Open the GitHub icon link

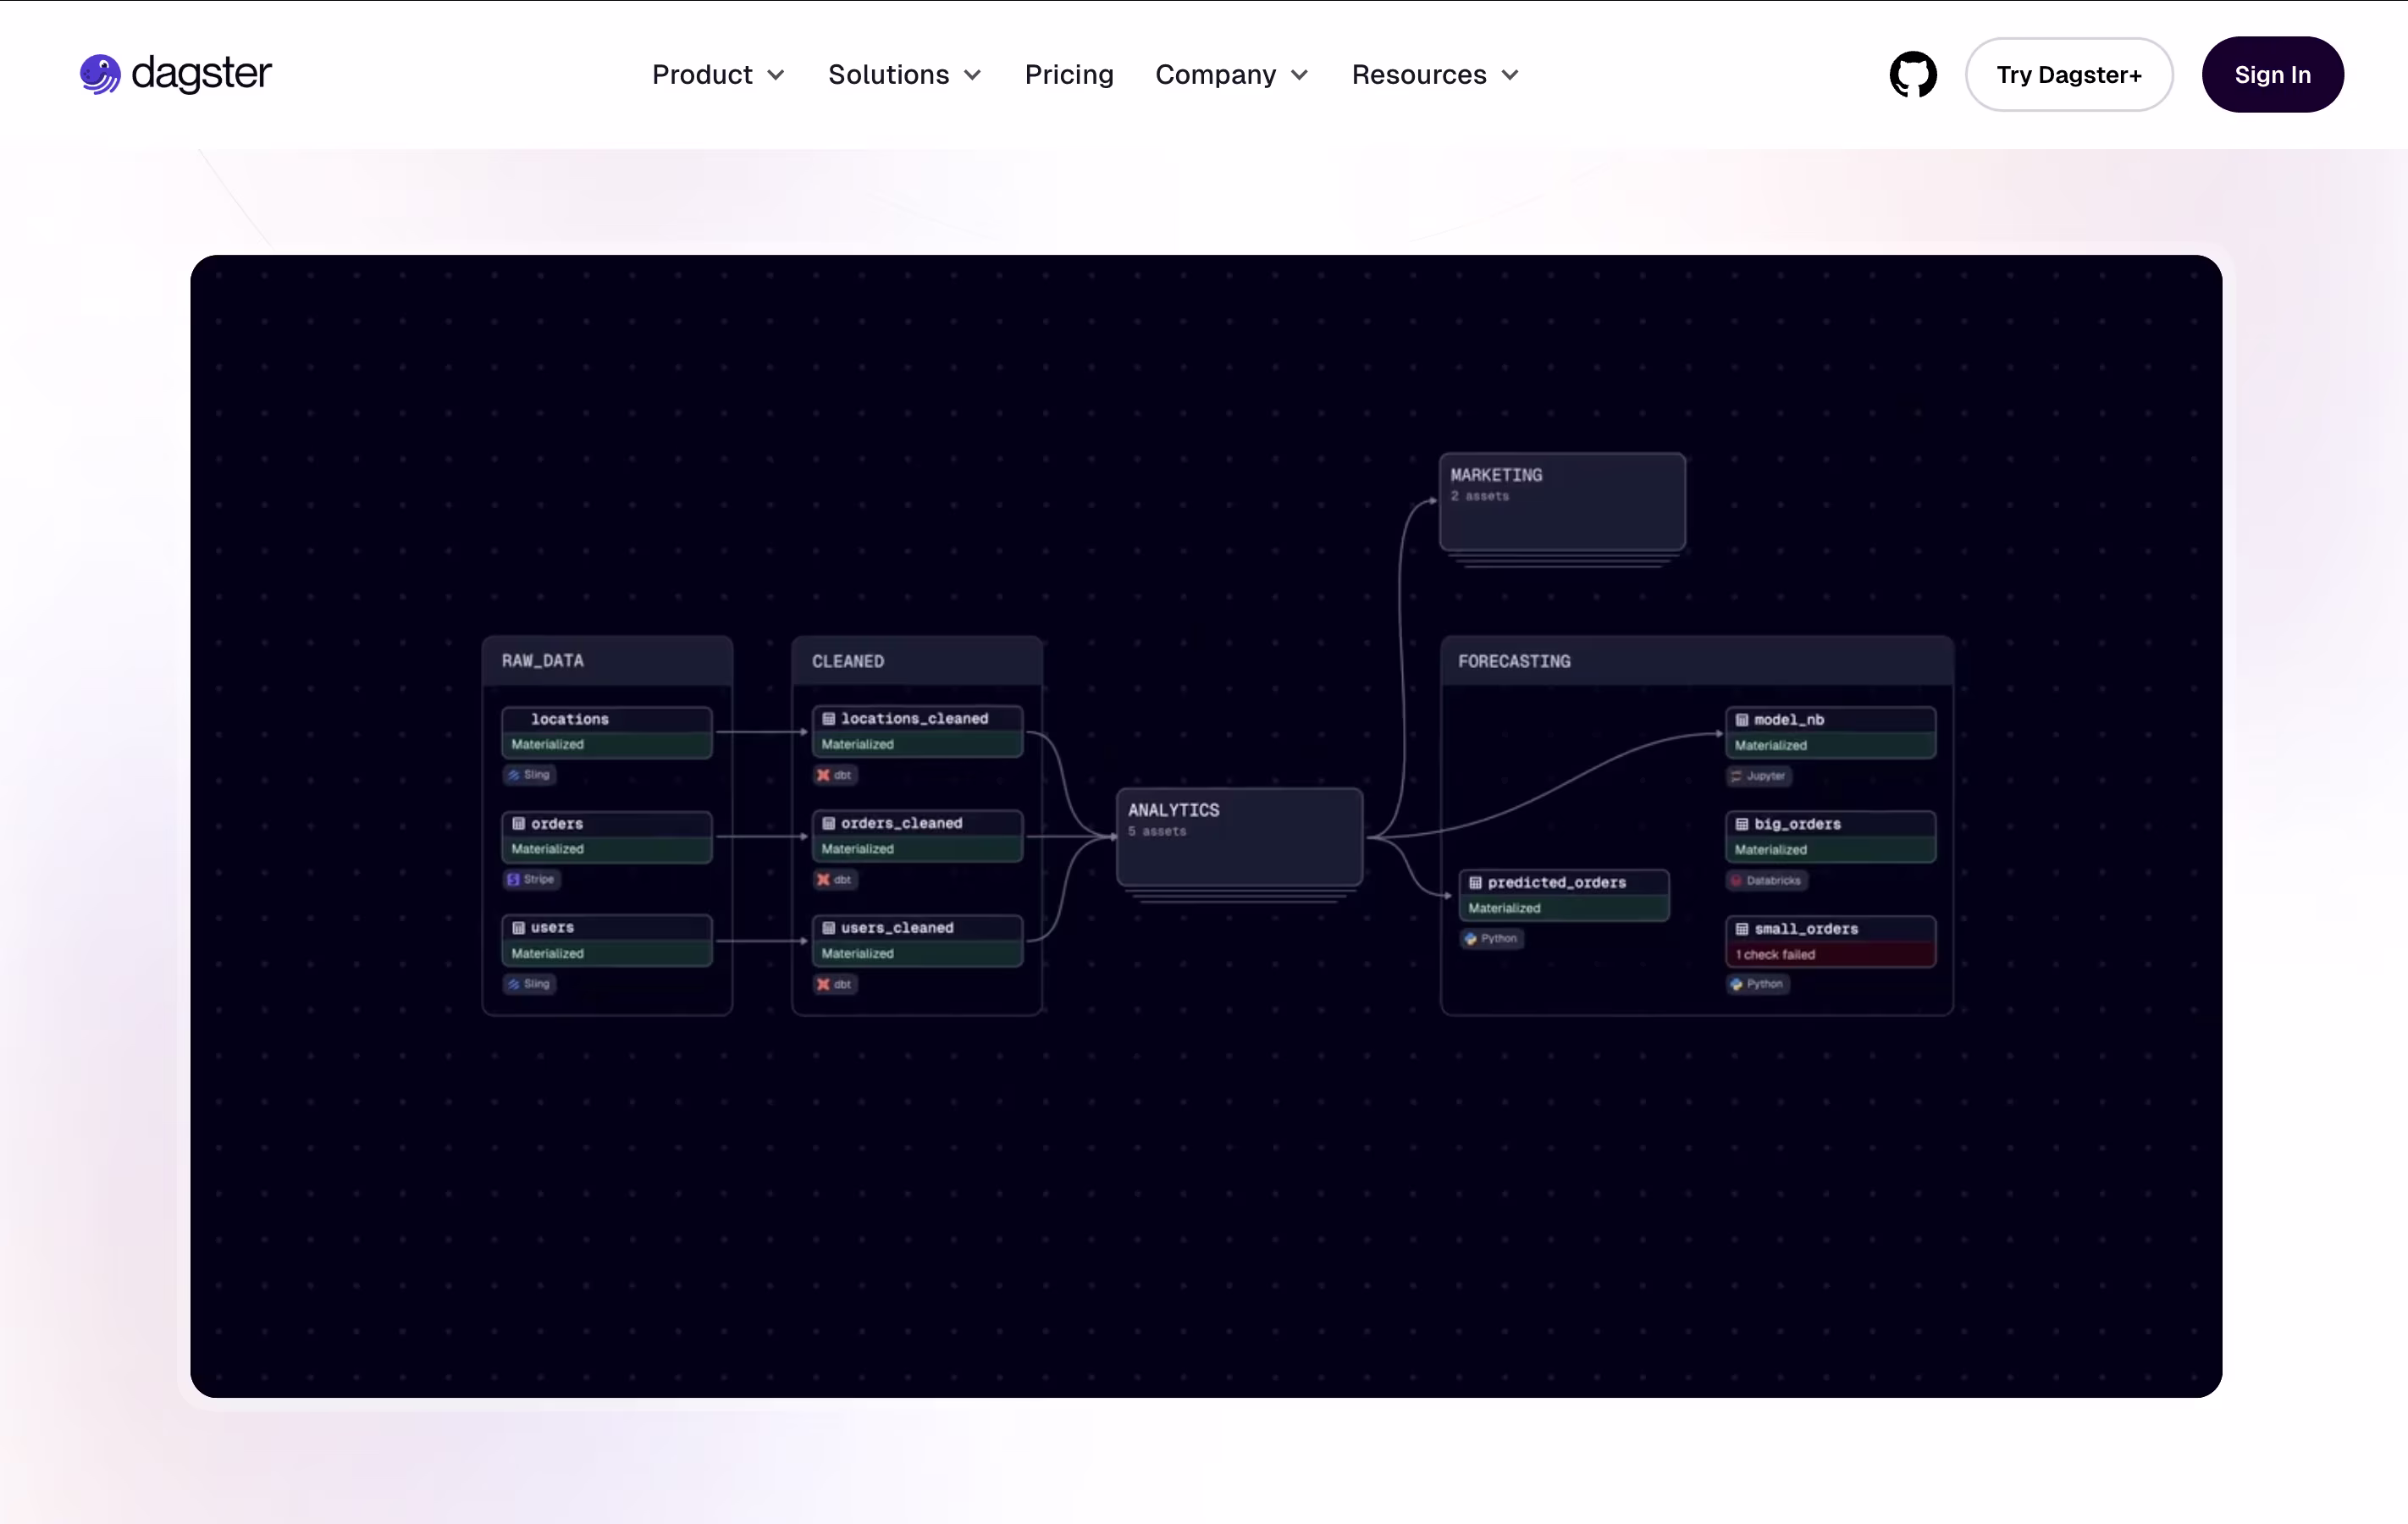1912,75
